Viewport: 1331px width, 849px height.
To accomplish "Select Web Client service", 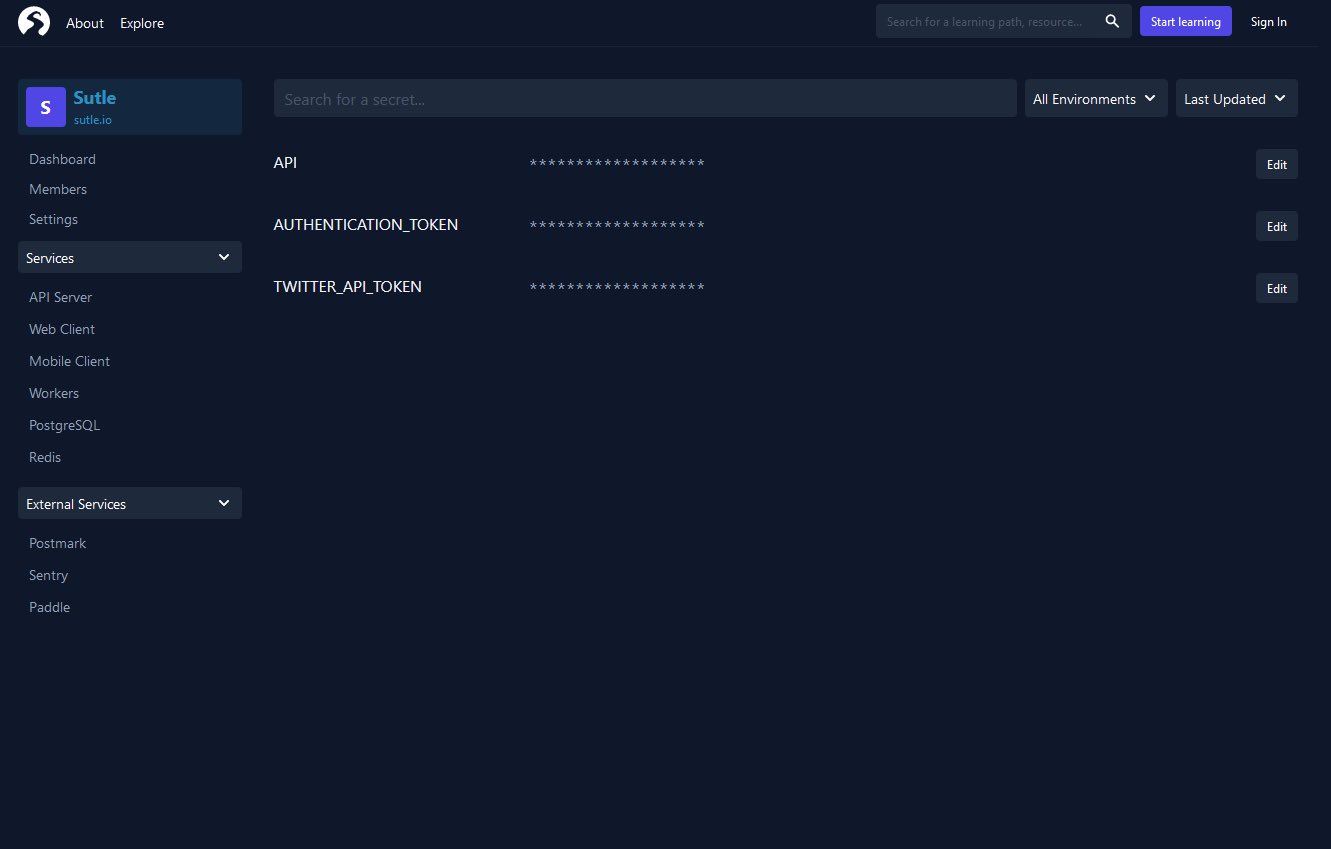I will point(62,329).
